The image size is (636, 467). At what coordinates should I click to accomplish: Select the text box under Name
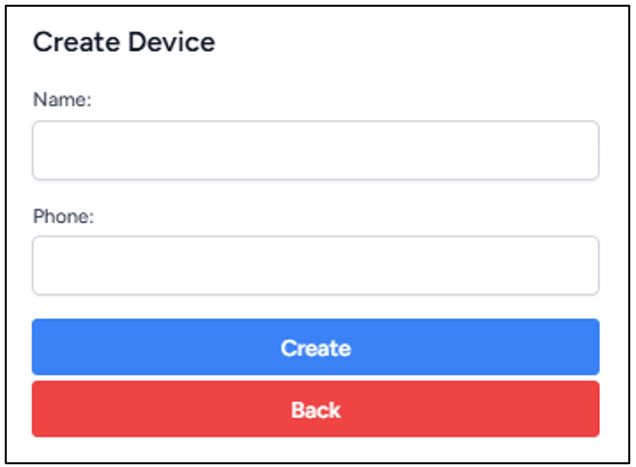point(316,150)
